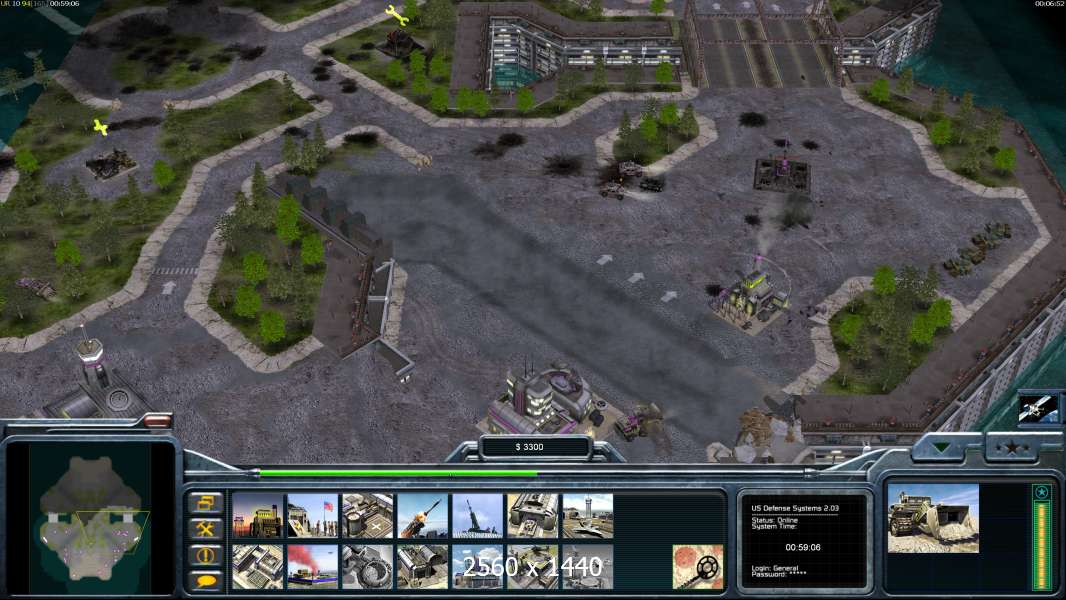
Task: Build the Strategy Center
Action: tap(257, 567)
